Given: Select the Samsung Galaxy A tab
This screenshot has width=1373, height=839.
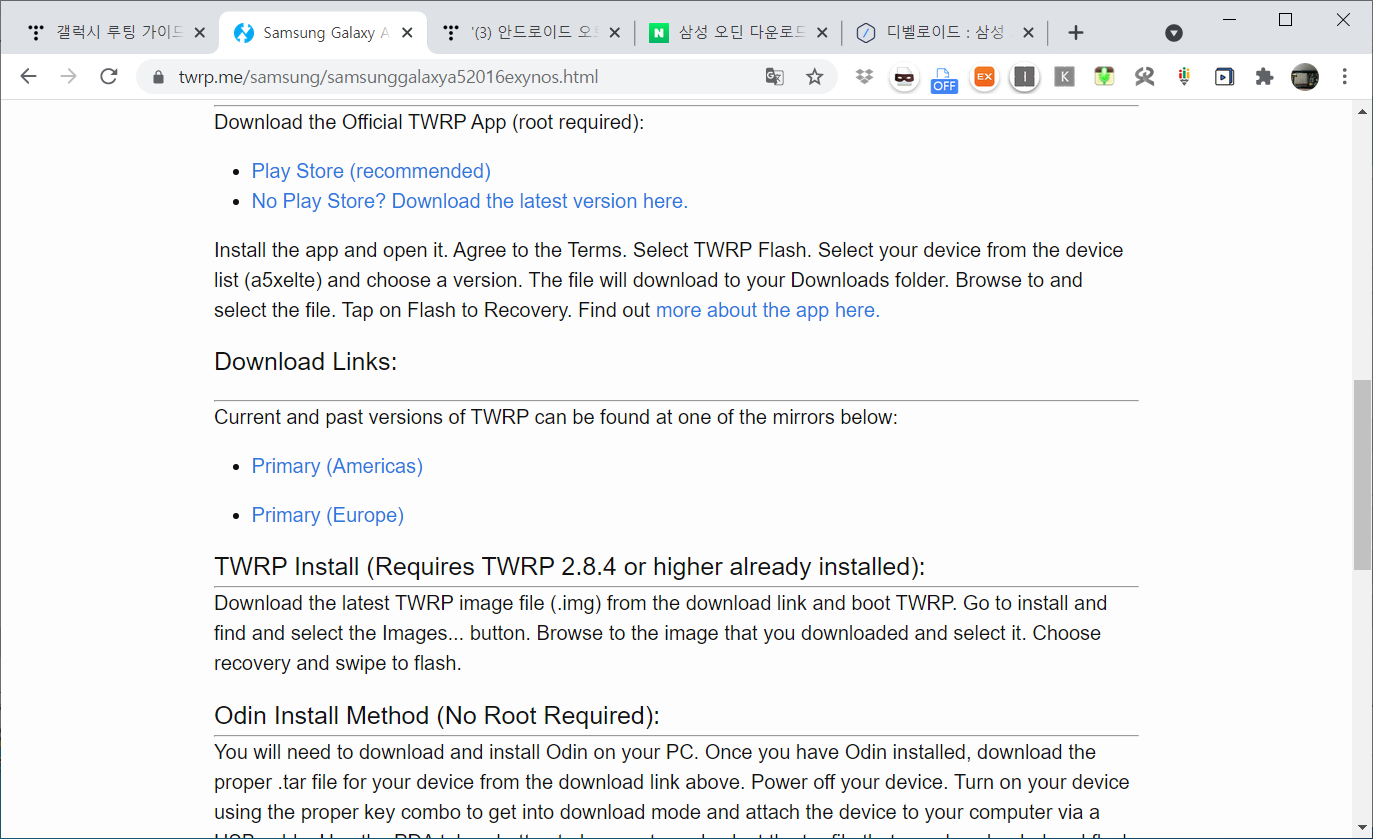Looking at the screenshot, I should pos(322,33).
